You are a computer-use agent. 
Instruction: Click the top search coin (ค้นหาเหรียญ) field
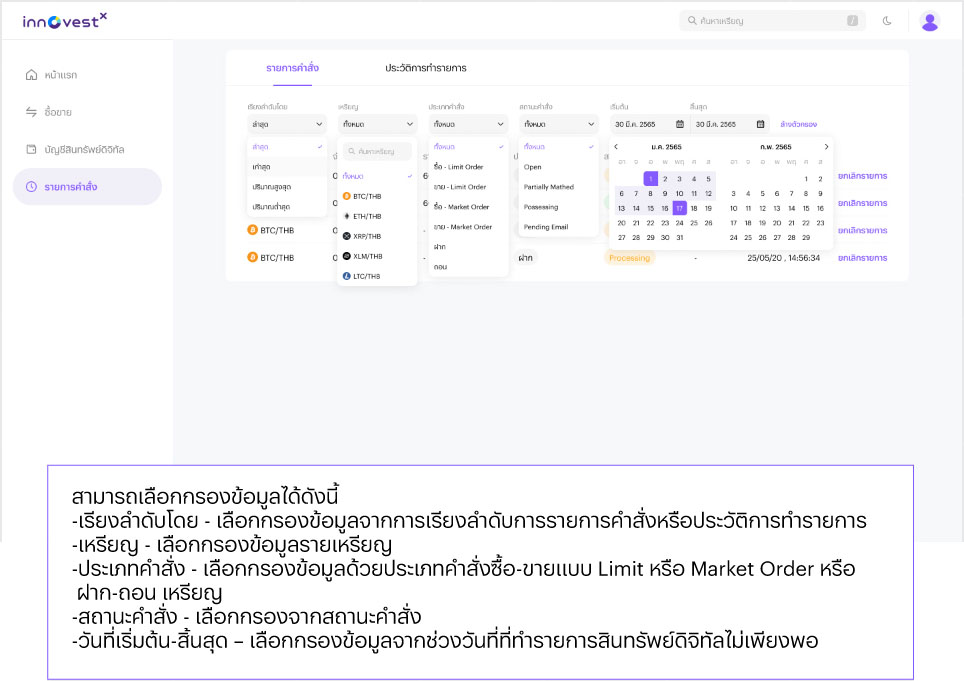tap(772, 20)
